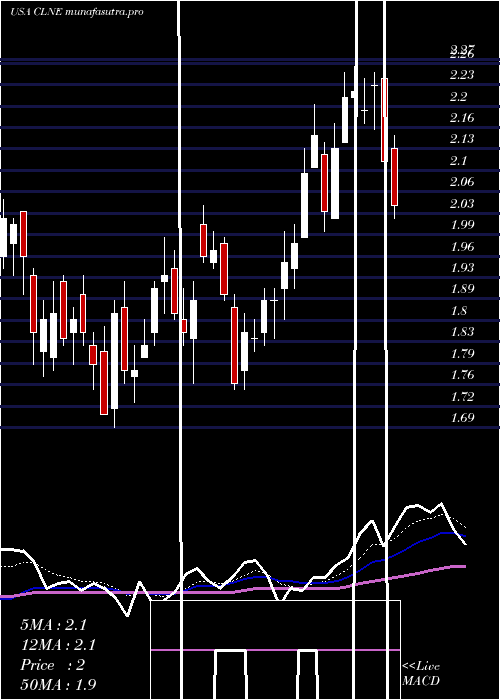This screenshot has width=500, height=700.
Task: Select the 1.72 price axis label
Action: point(462,396)
